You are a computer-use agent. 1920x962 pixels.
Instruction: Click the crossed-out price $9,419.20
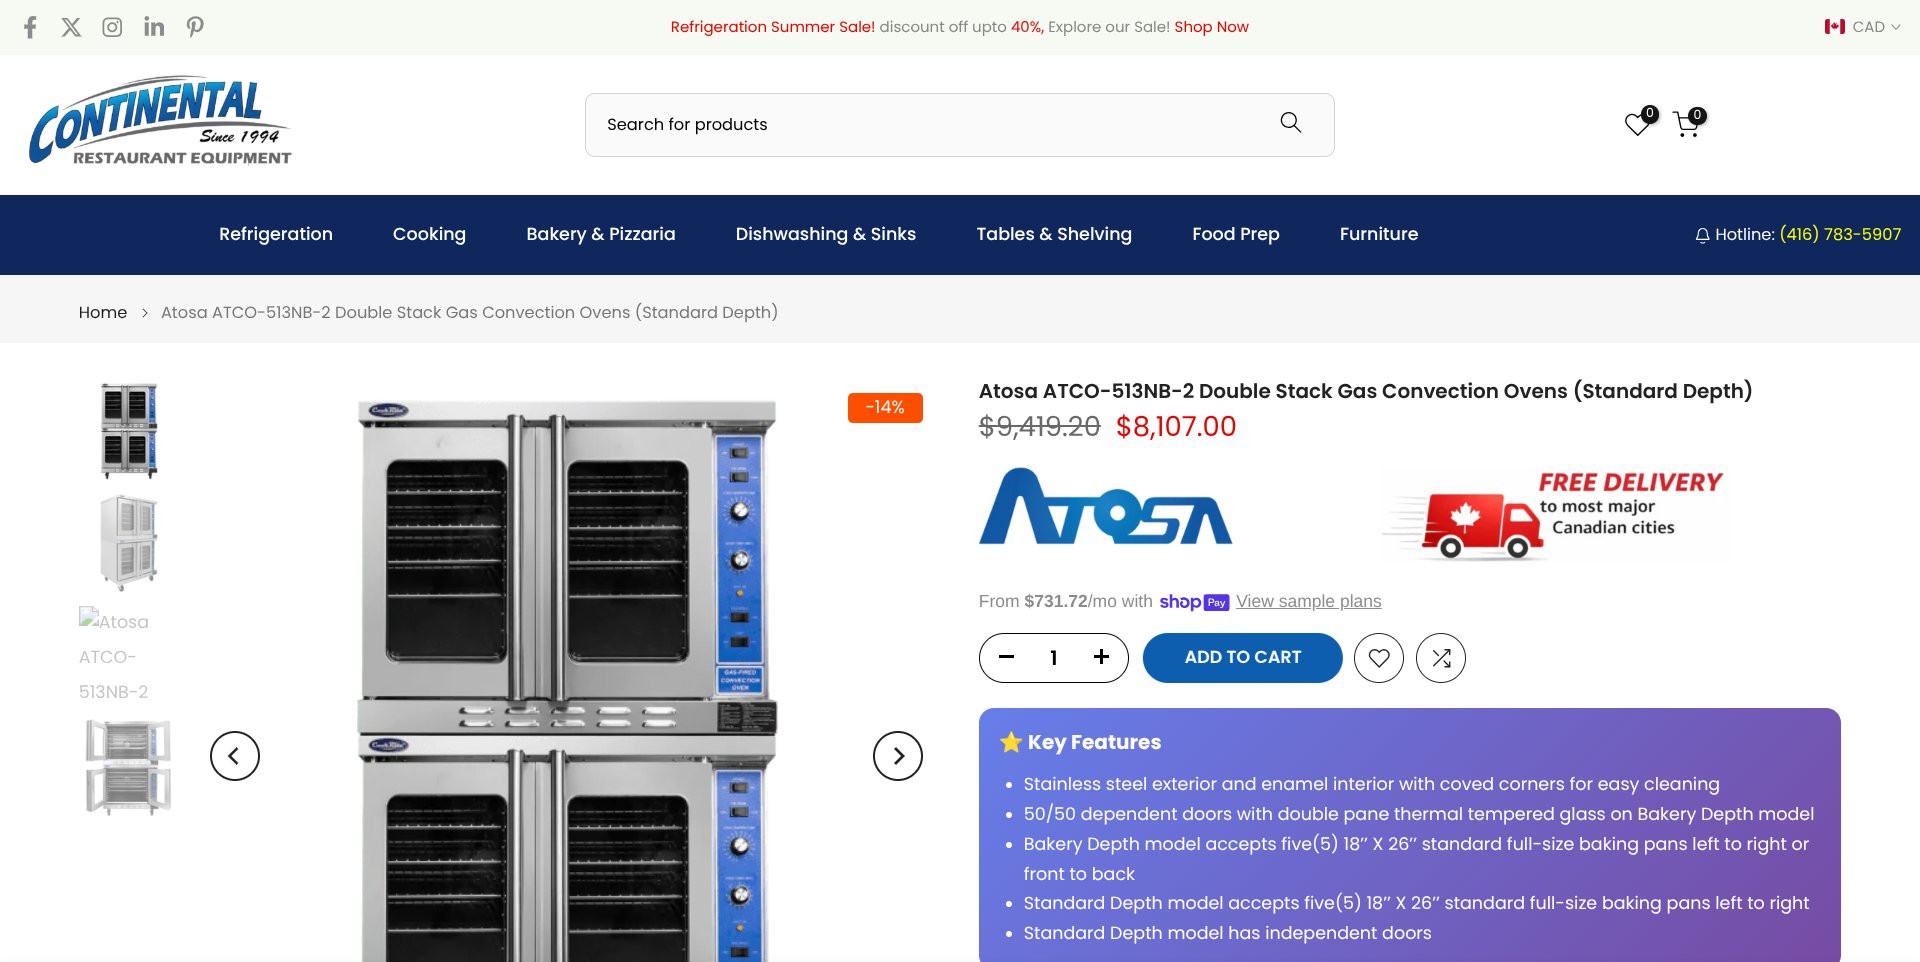tap(1040, 427)
